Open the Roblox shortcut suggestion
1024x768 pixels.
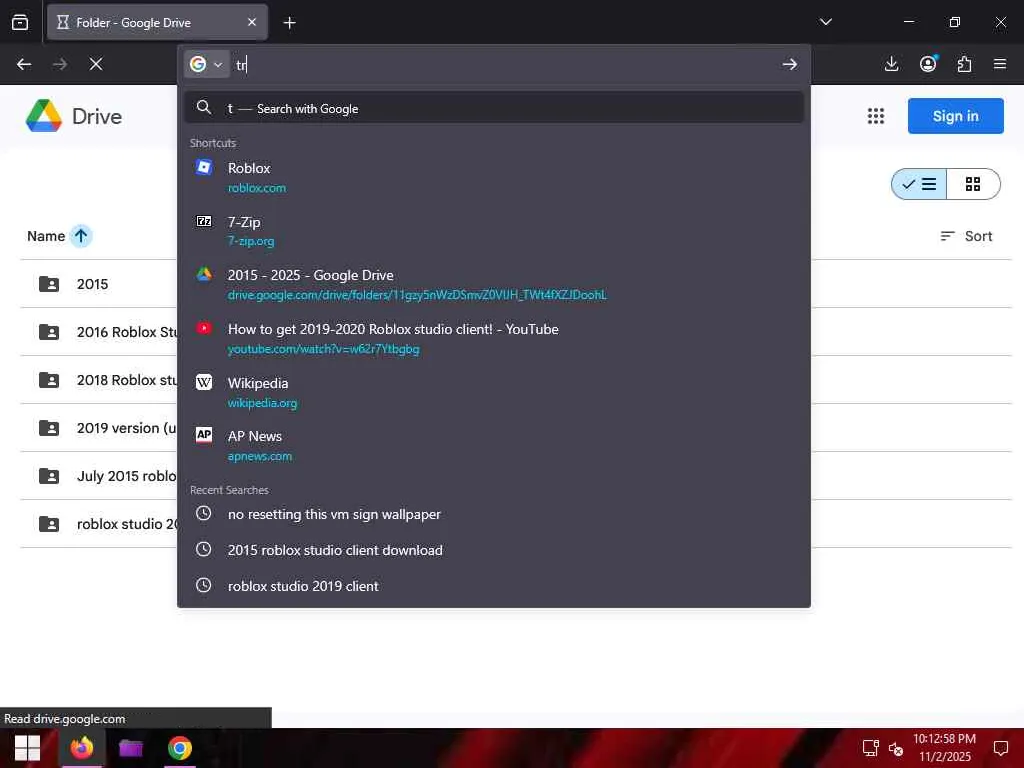[494, 178]
